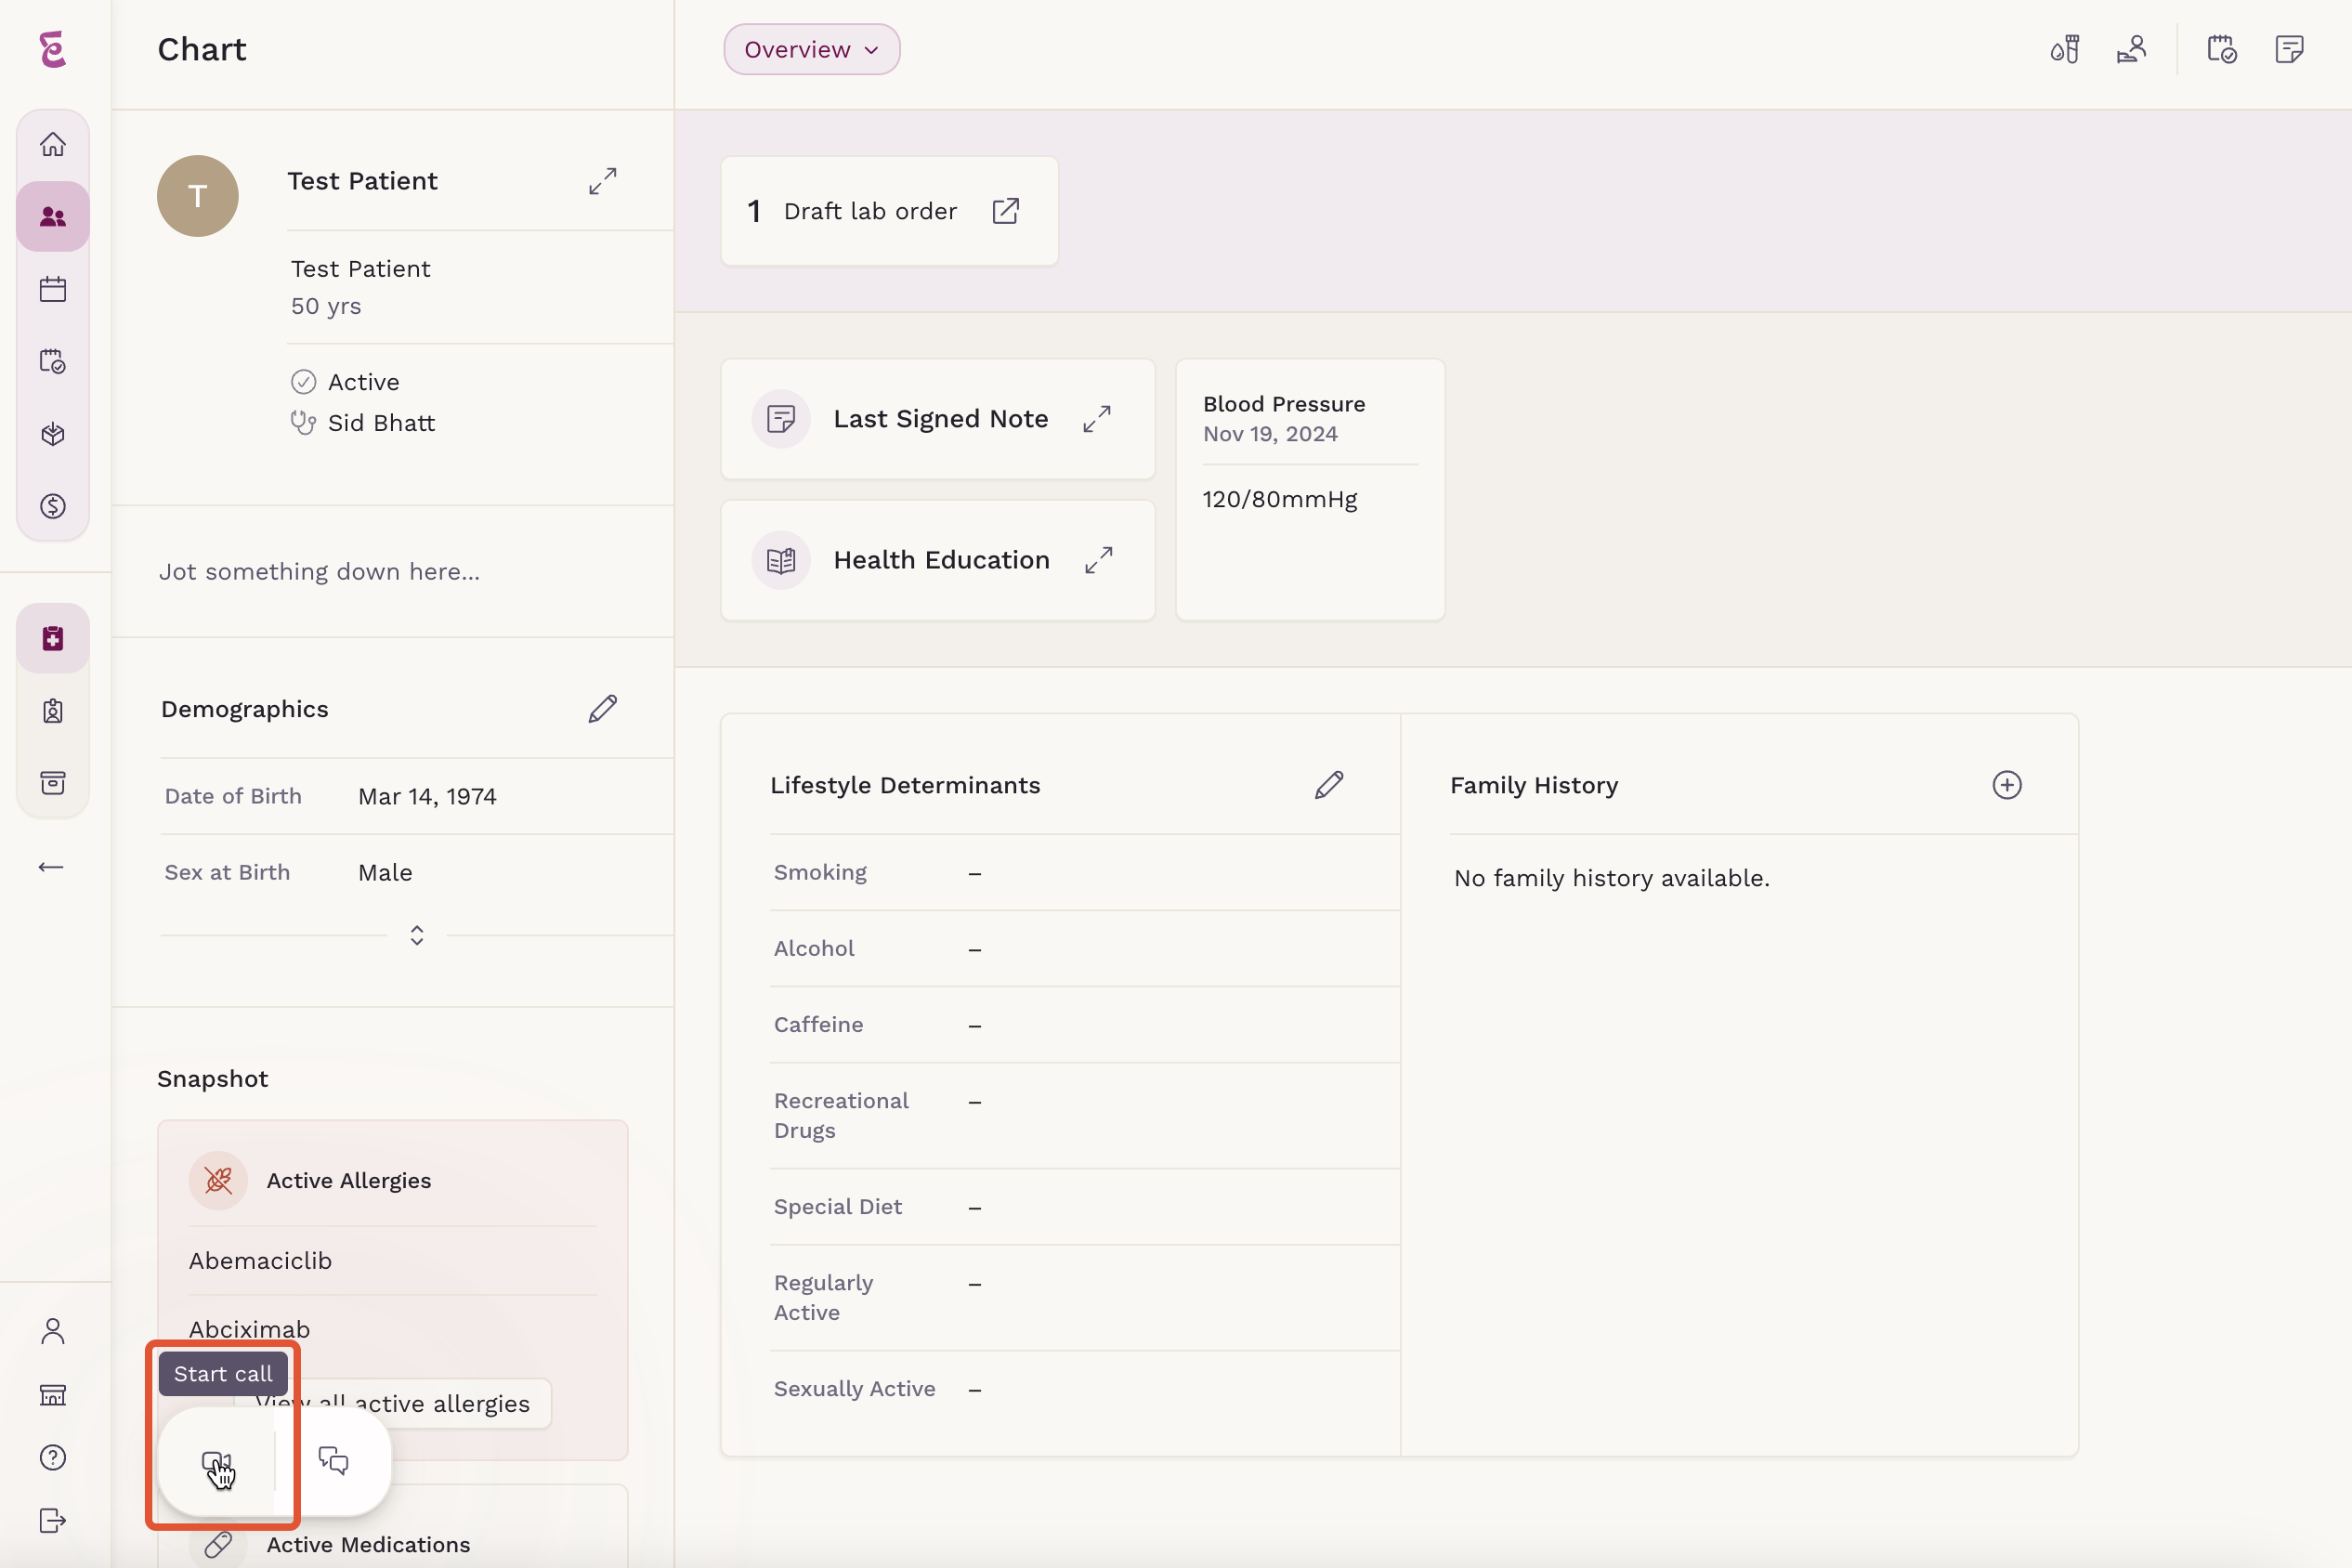Edit Demographics with the pencil icon

(603, 709)
